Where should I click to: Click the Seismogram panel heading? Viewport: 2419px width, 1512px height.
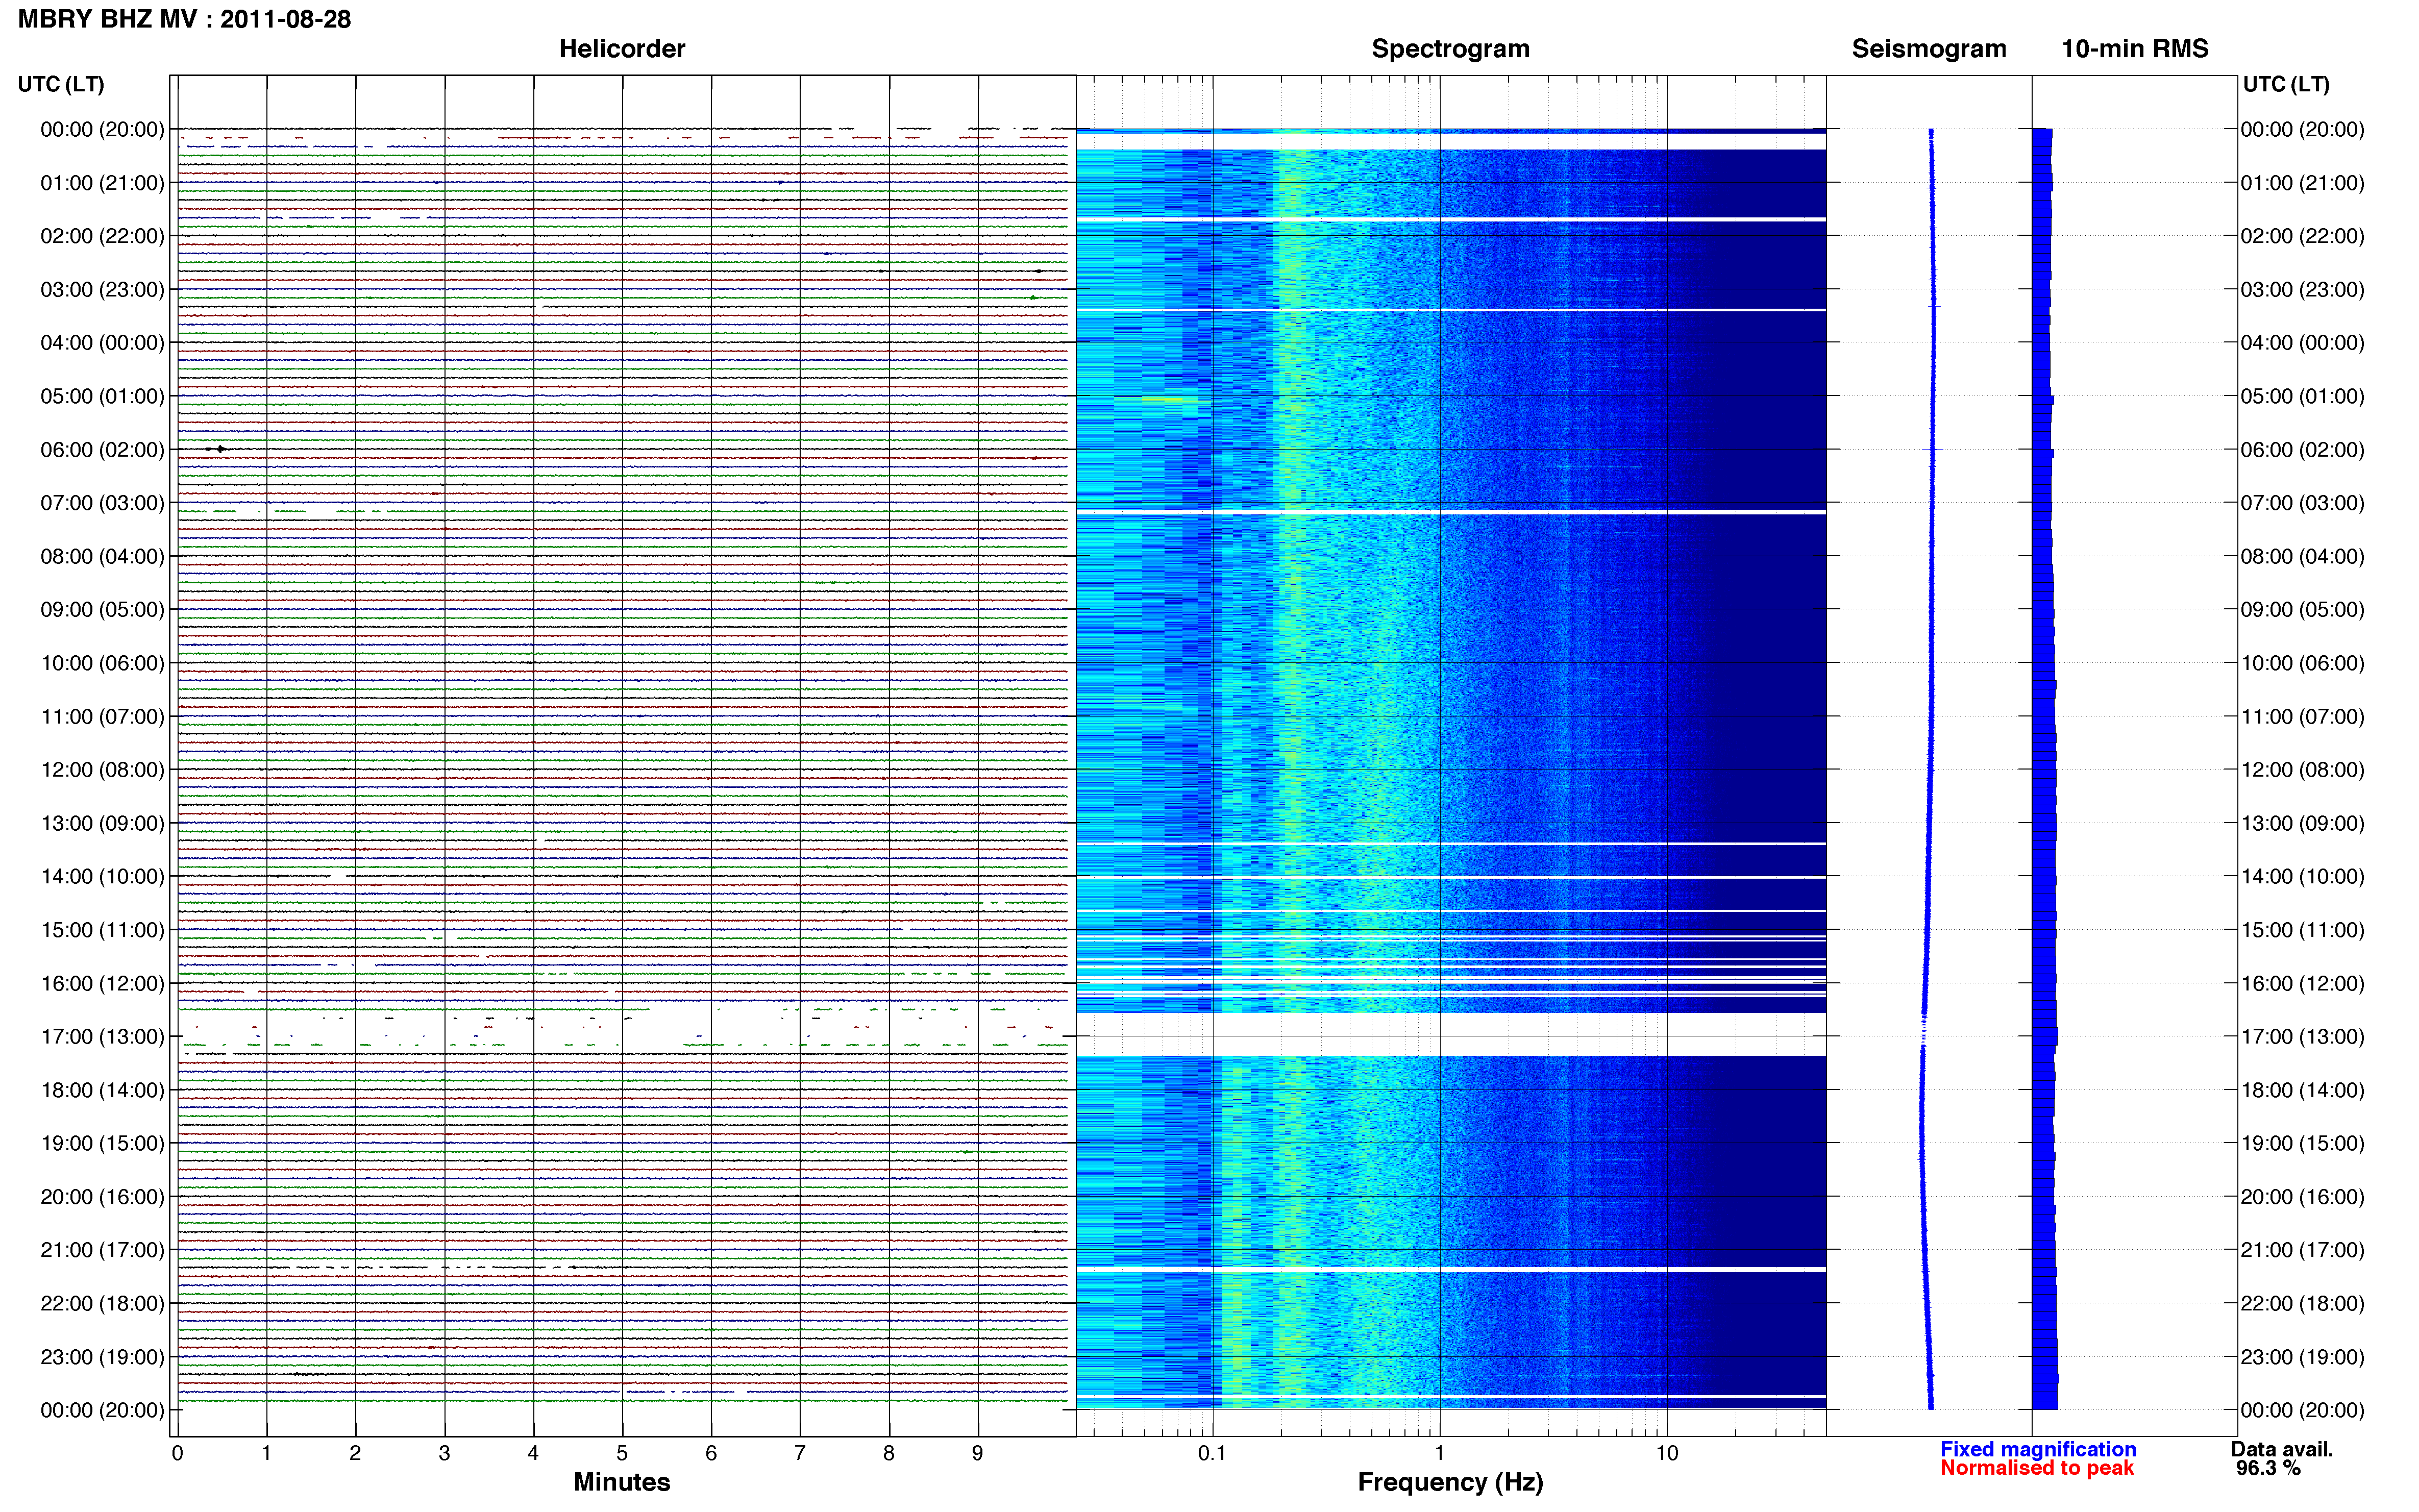[x=1928, y=48]
